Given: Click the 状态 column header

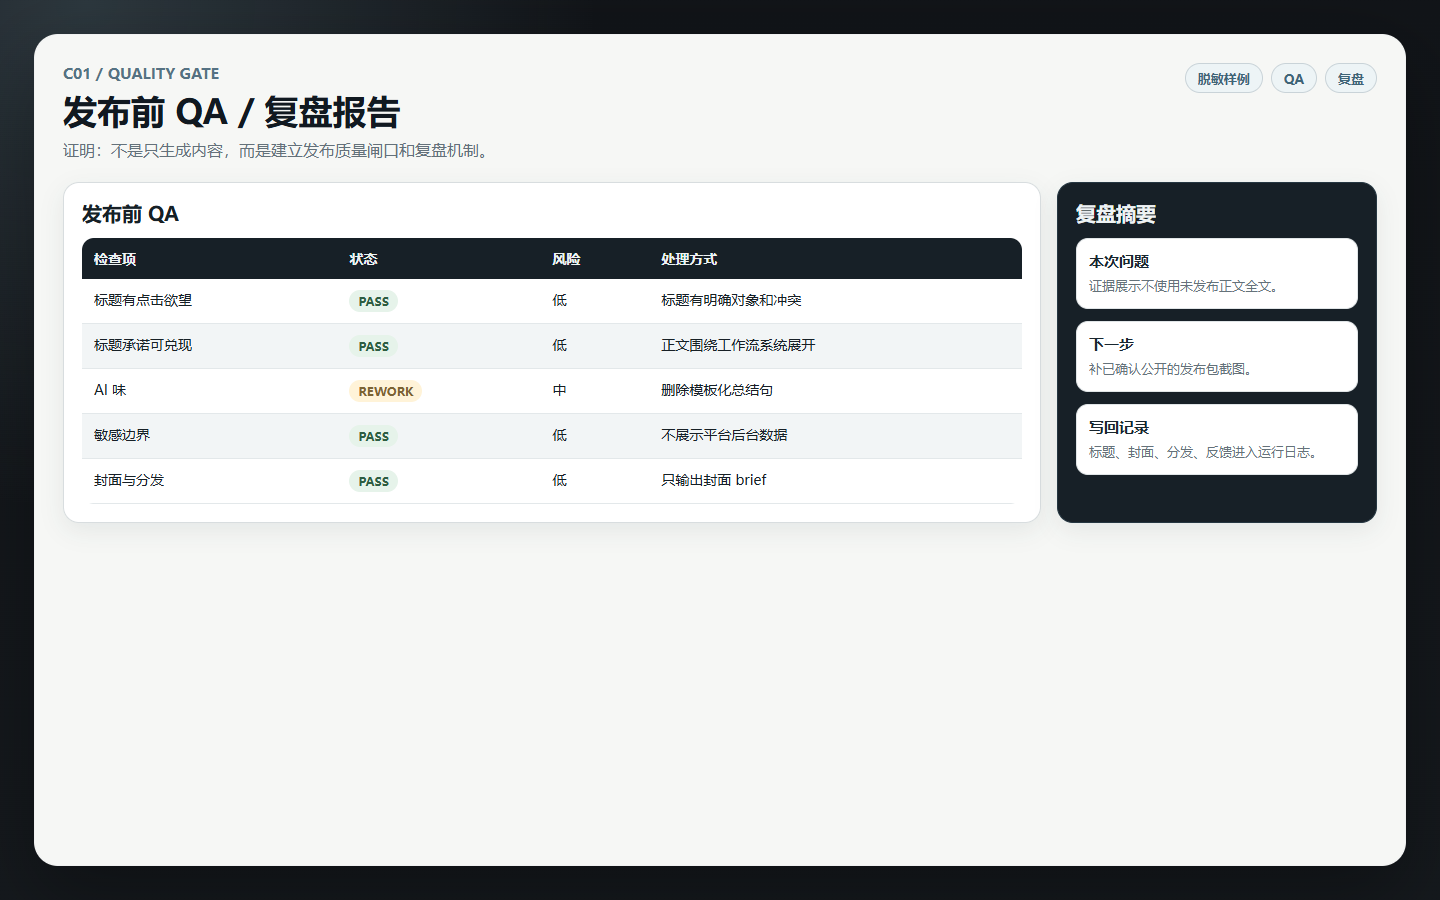Looking at the screenshot, I should [363, 259].
